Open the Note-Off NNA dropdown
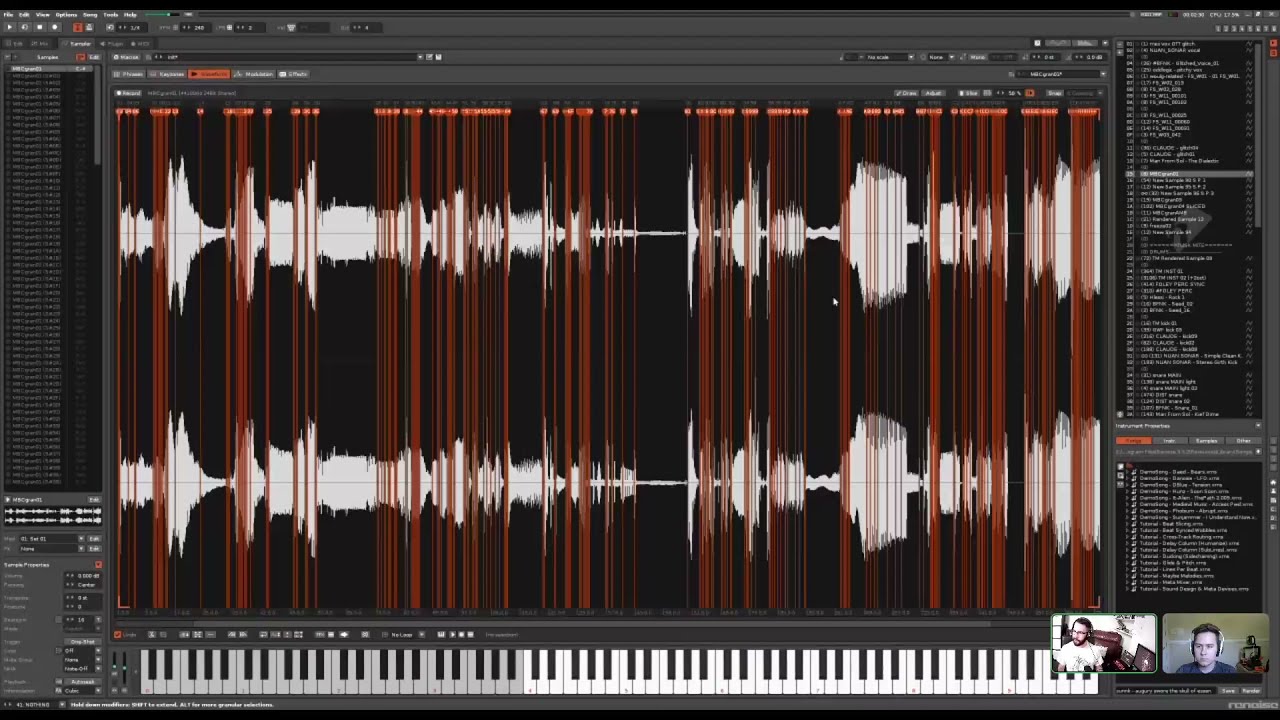This screenshot has width=1280, height=720. pyautogui.click(x=82, y=667)
